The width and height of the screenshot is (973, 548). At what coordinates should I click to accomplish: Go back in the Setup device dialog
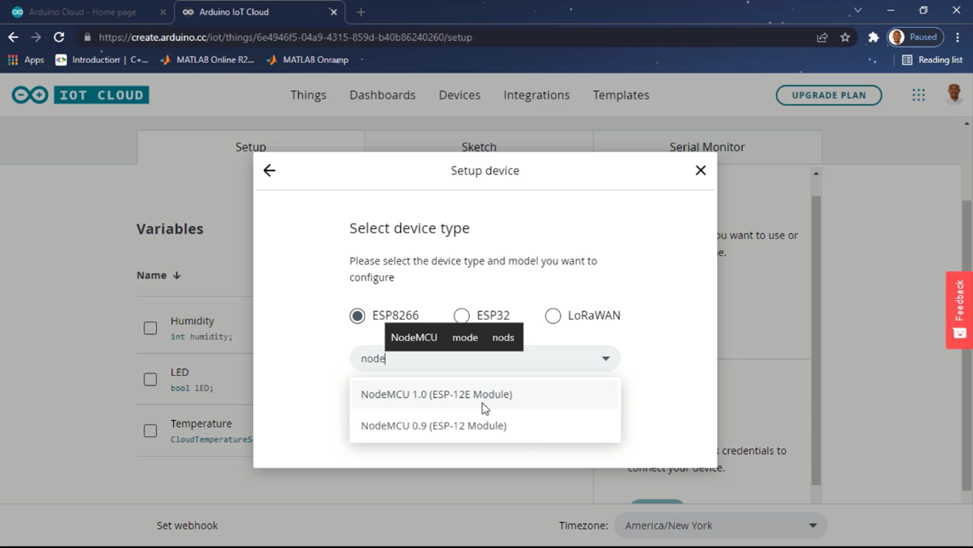[x=269, y=171]
